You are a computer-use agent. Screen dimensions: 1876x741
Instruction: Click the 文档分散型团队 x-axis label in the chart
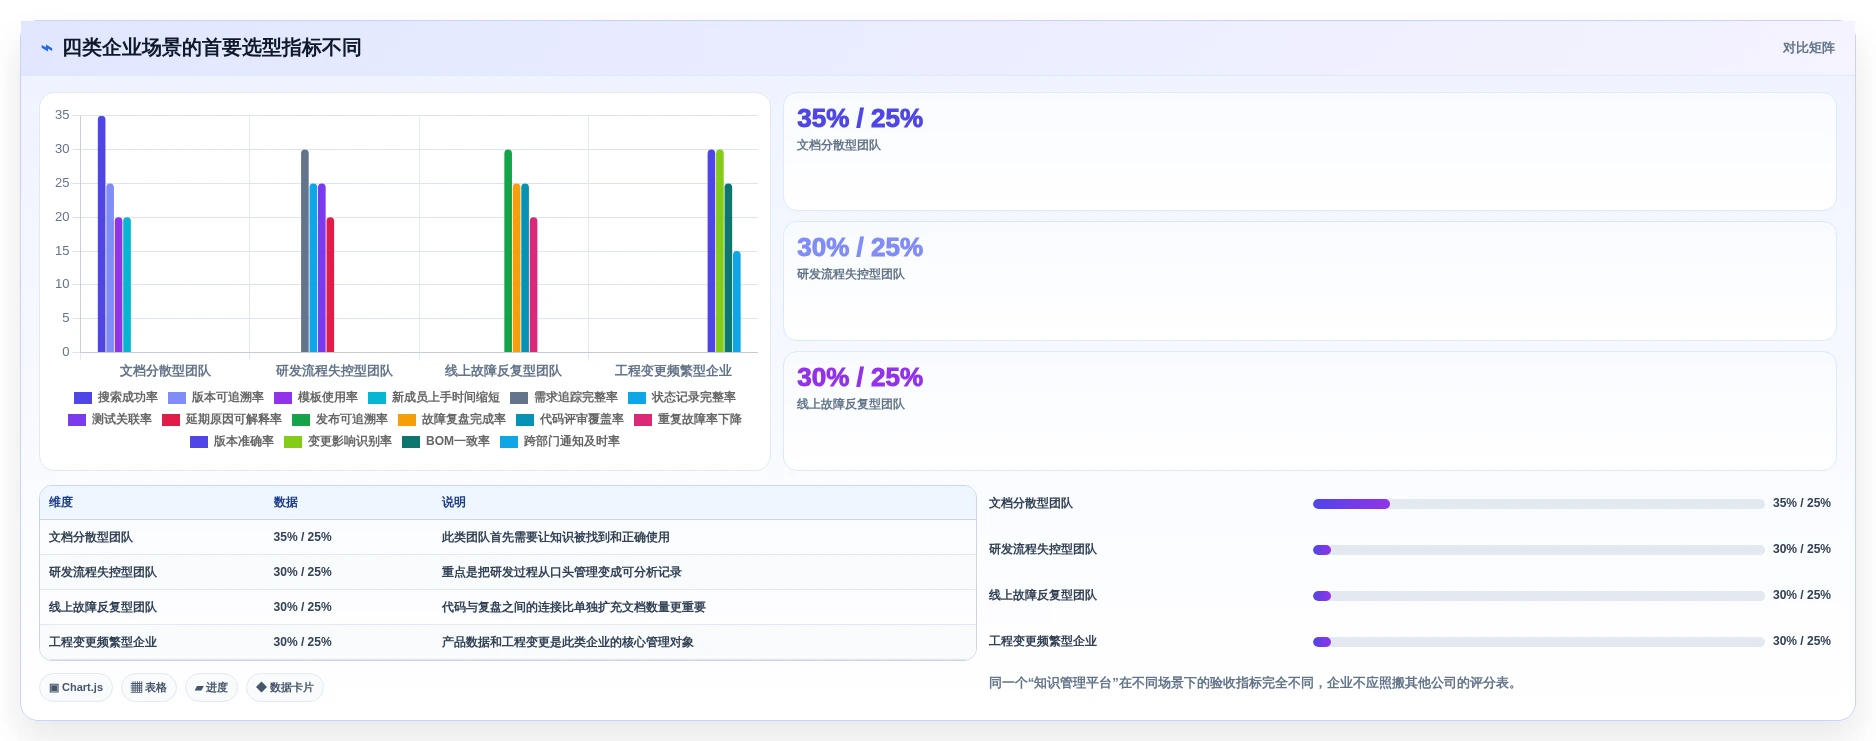tap(165, 371)
